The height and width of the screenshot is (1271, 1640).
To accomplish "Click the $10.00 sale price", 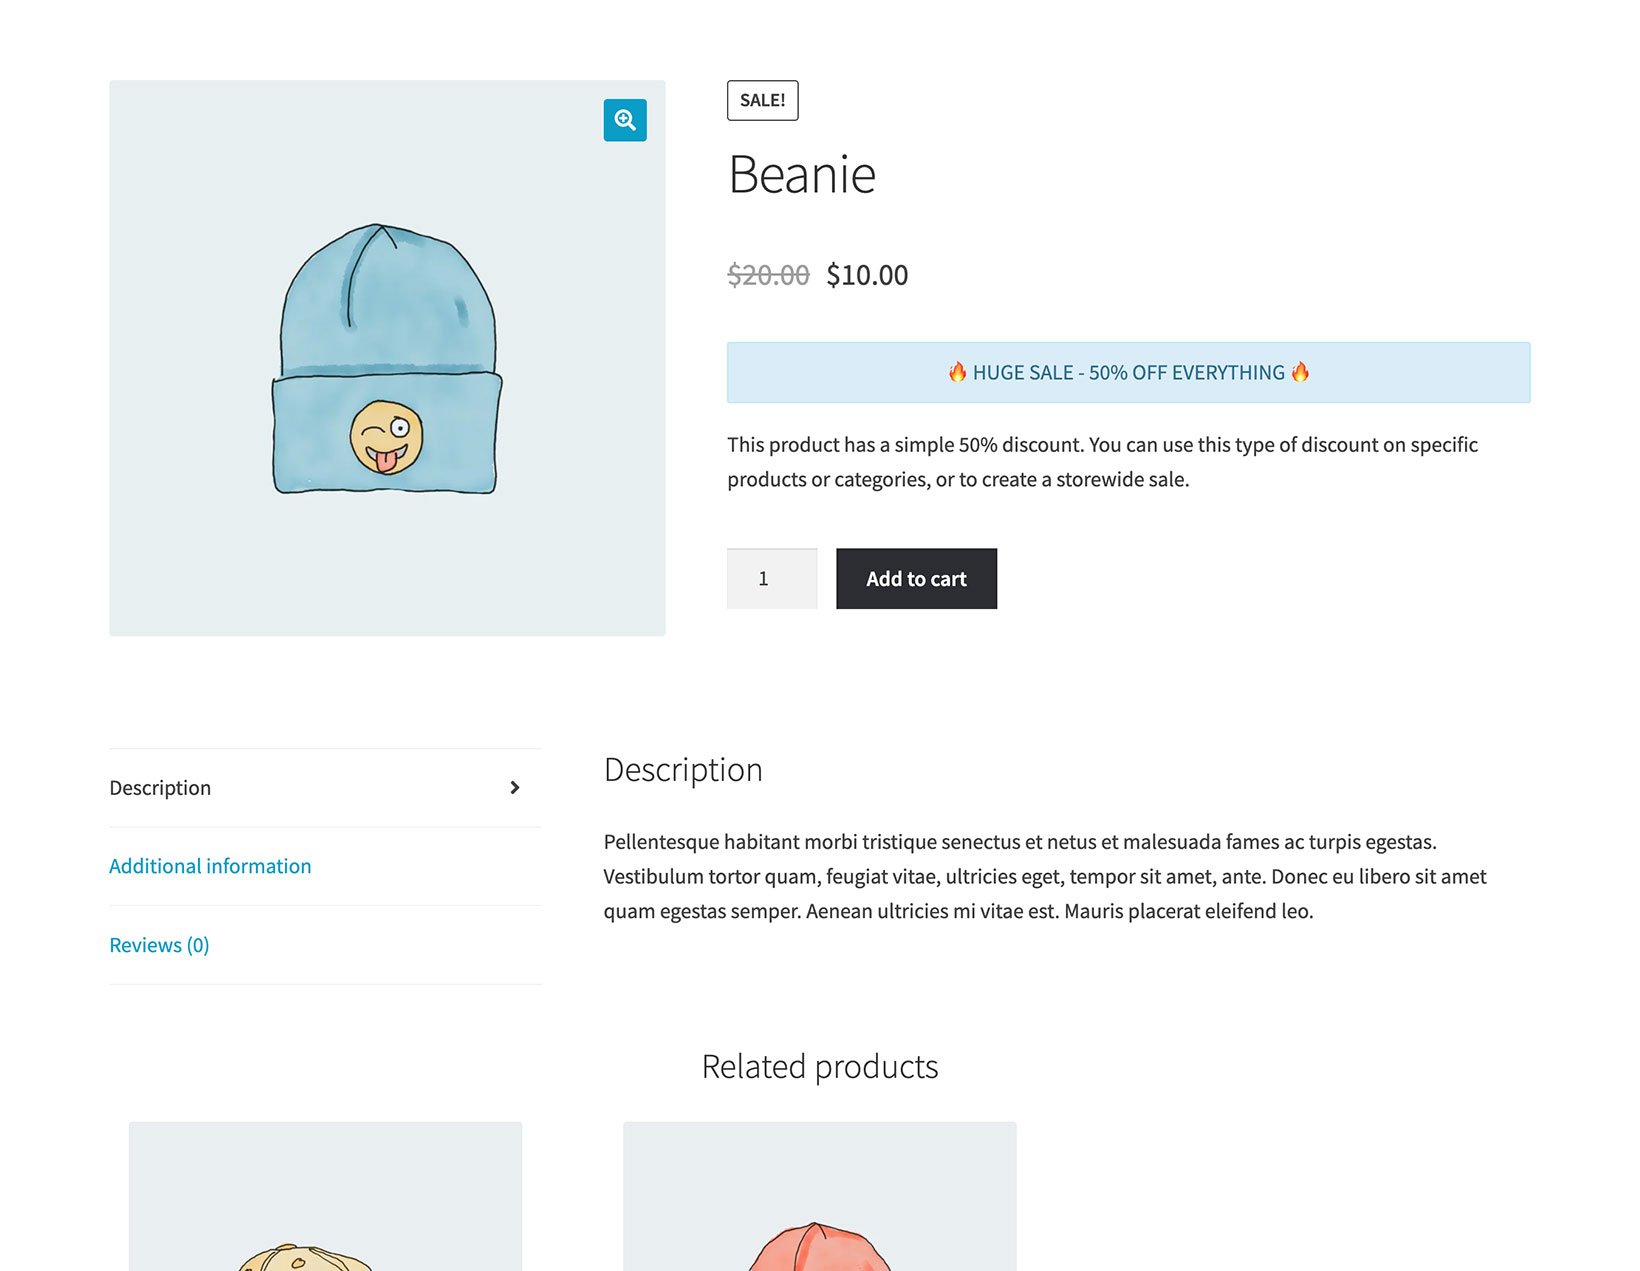I will point(866,274).
